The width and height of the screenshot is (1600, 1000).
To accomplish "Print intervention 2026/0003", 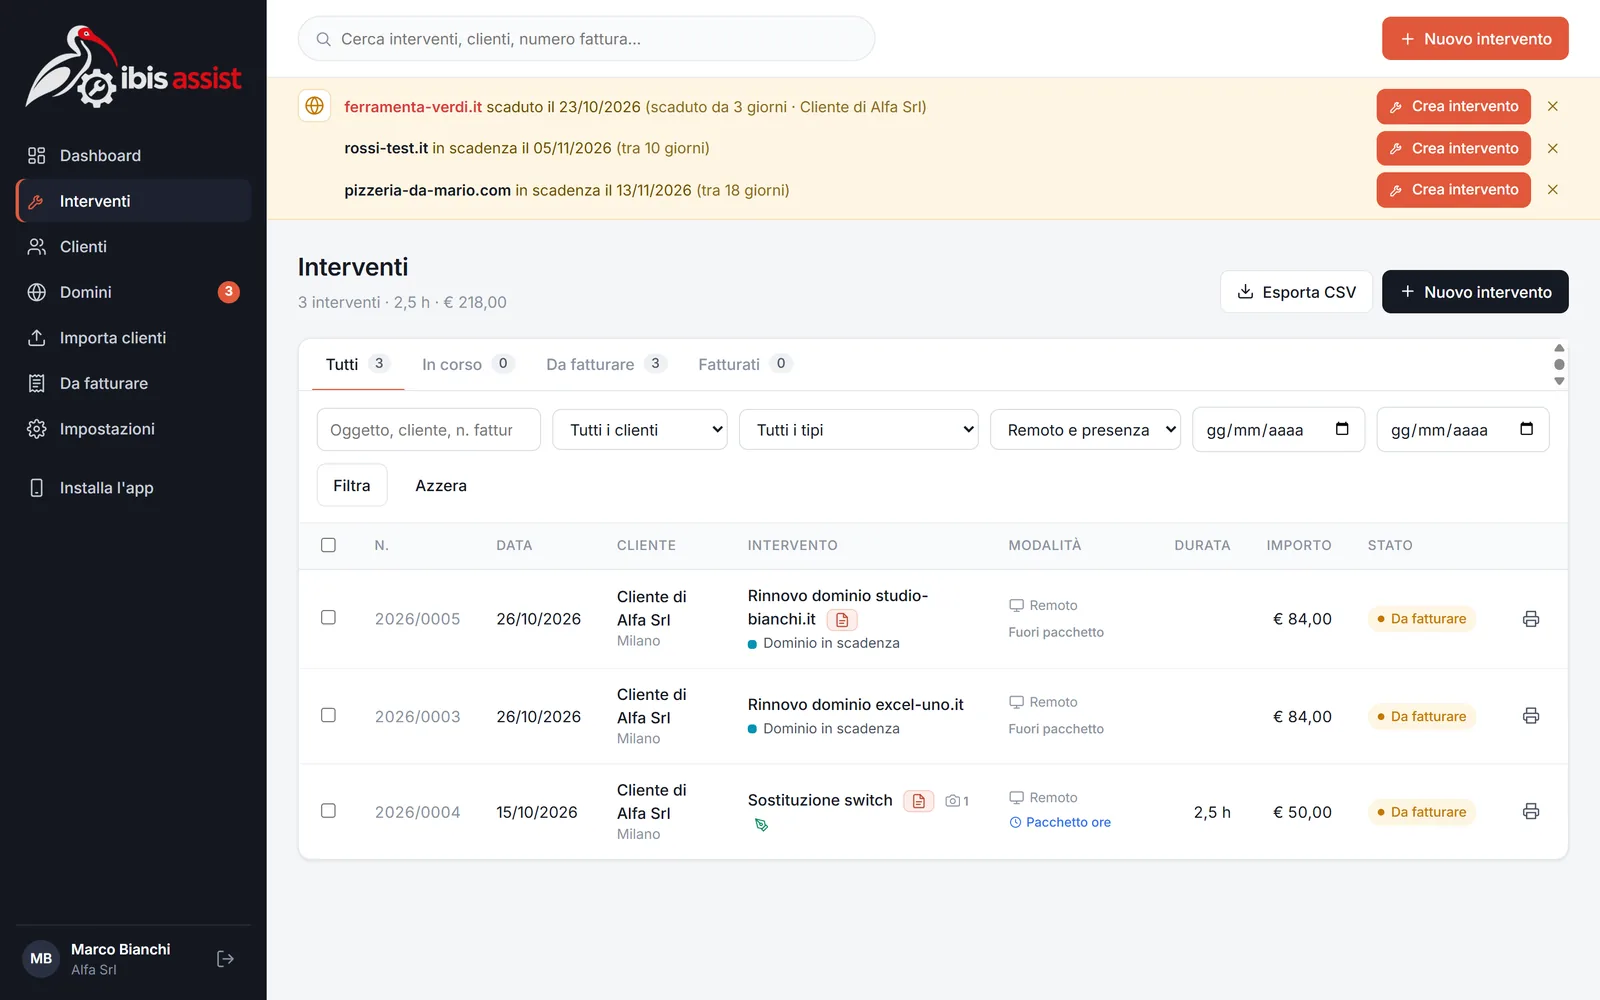I will click(1531, 716).
